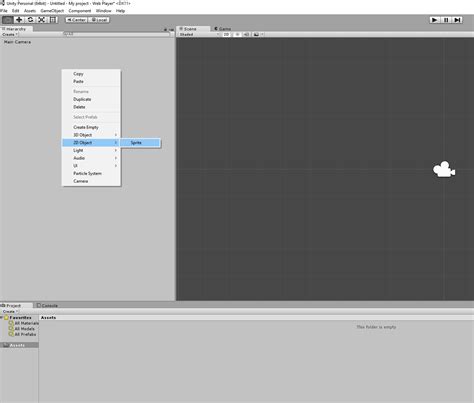The width and height of the screenshot is (474, 403).
Task: Click the Assets breadcrumb in the Project panel
Action: coord(48,318)
